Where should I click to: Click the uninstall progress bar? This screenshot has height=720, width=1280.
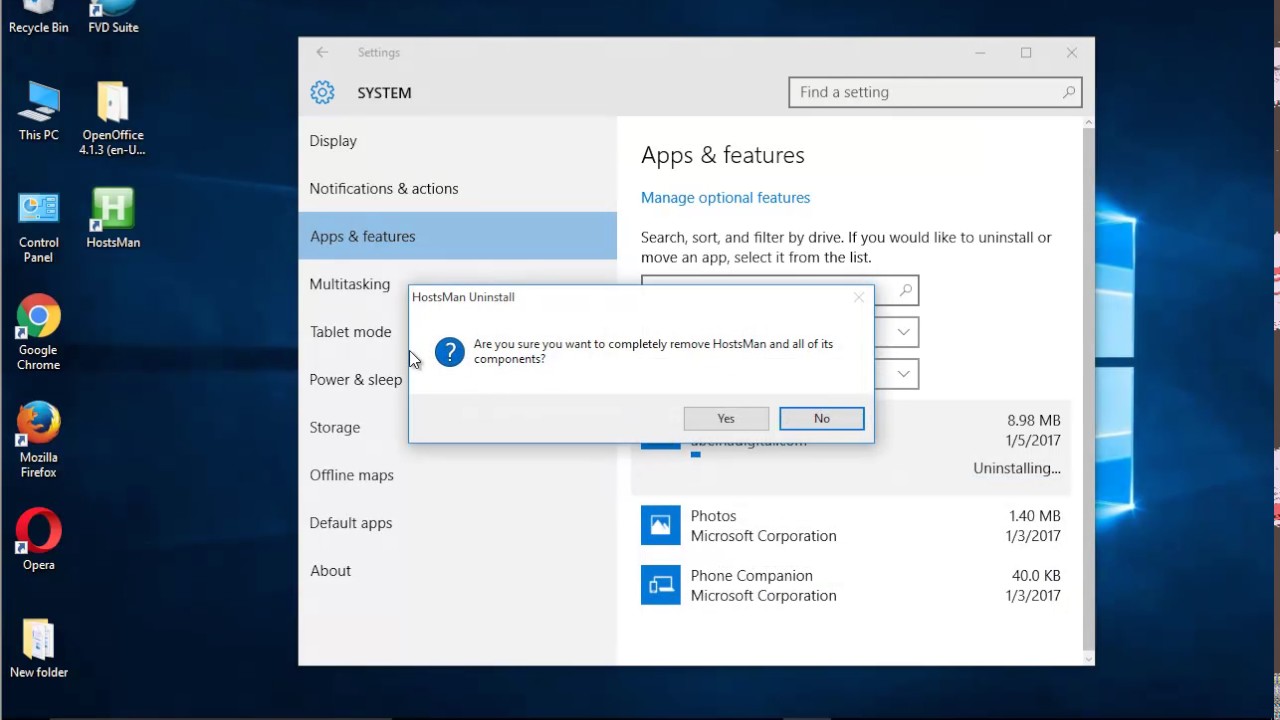(696, 455)
